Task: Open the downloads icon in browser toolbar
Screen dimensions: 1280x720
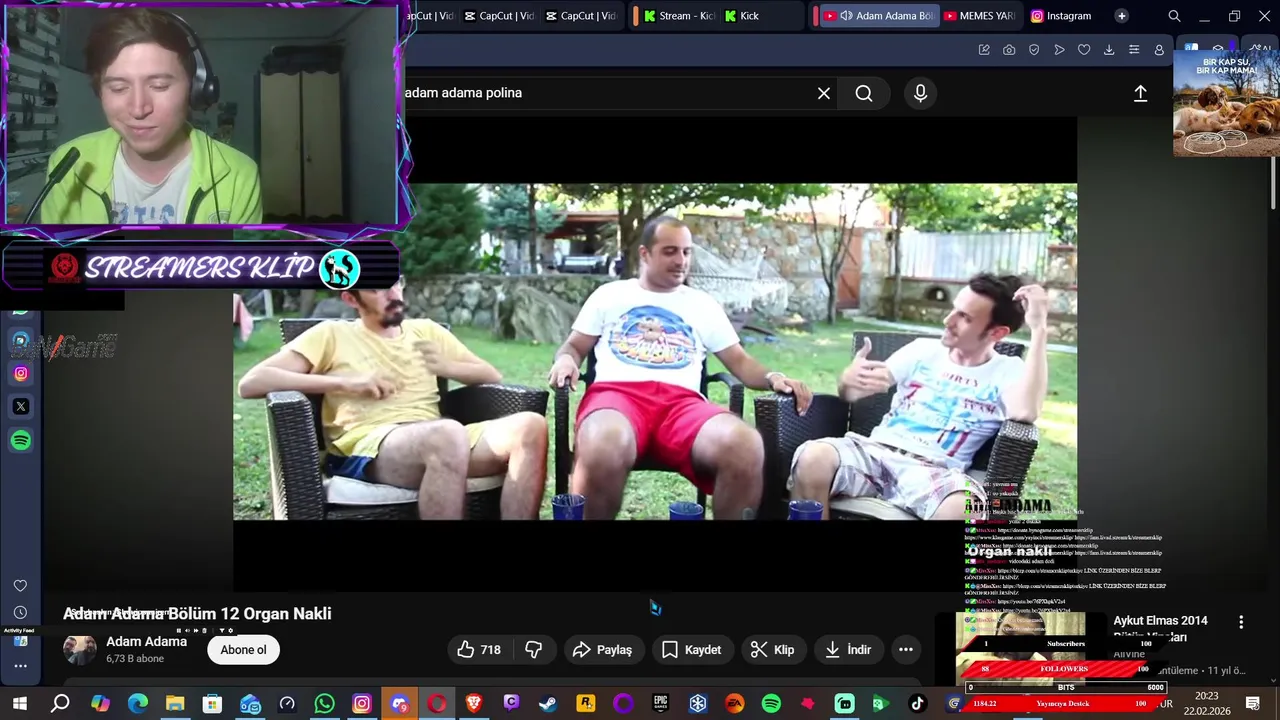Action: click(x=1109, y=50)
